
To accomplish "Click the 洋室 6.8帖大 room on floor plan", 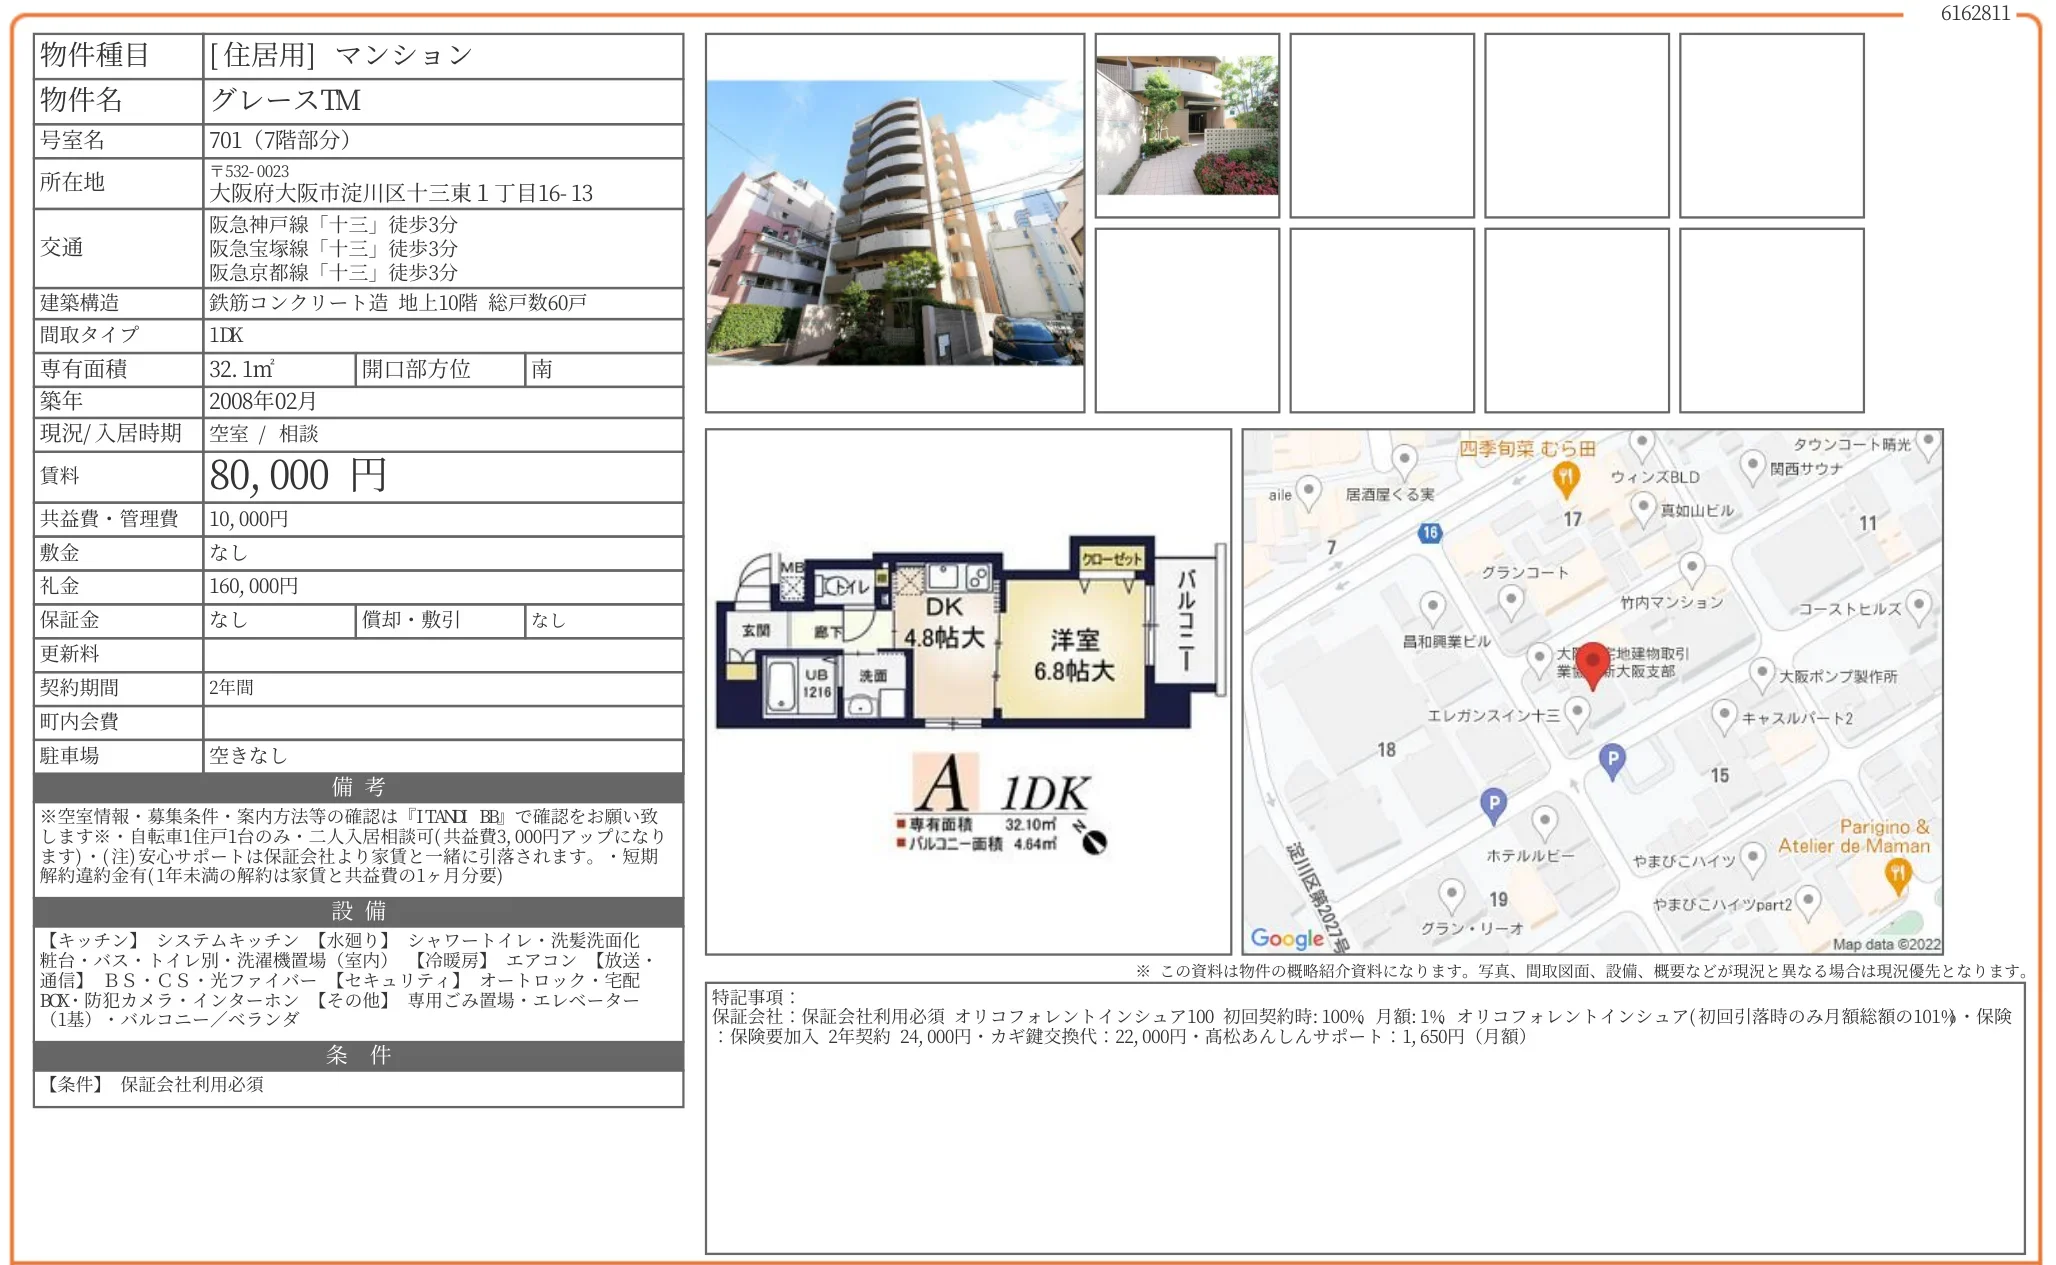I will tap(1074, 655).
